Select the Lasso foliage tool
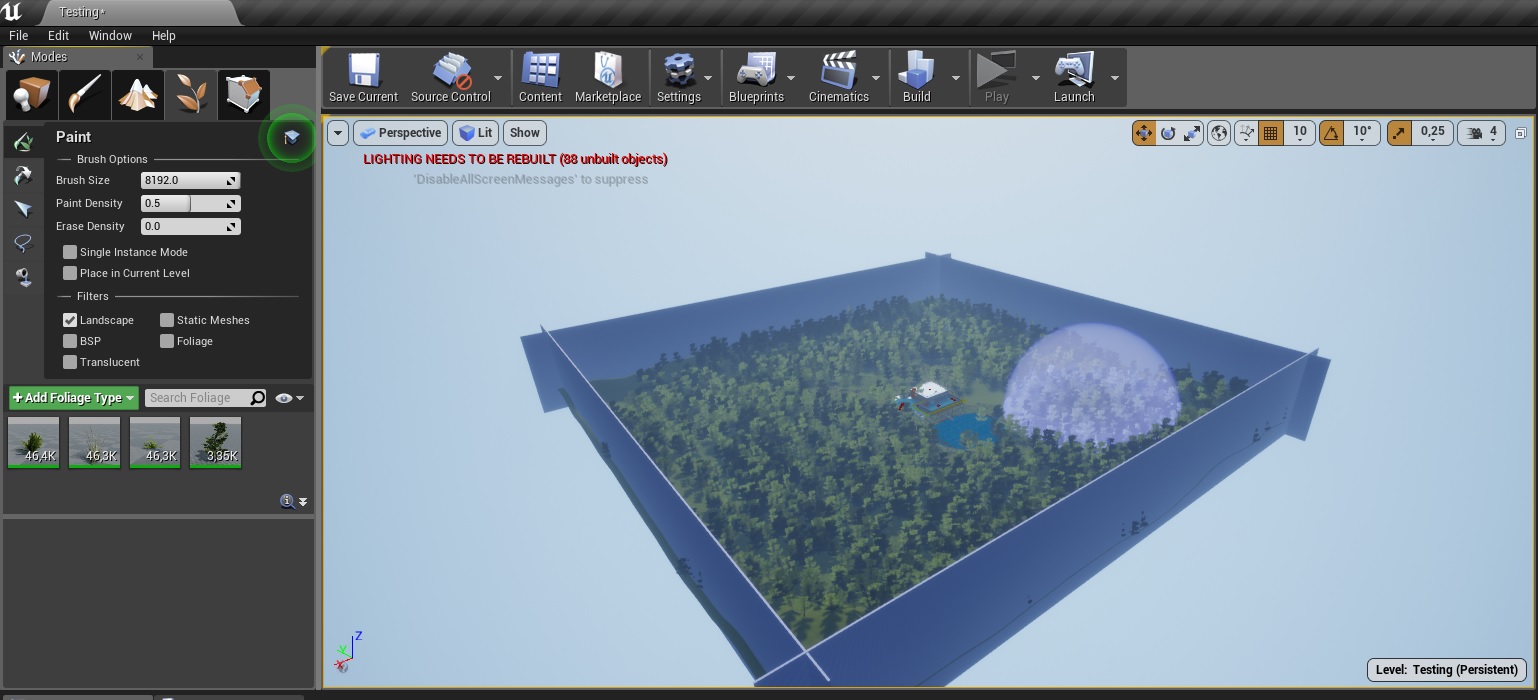 [x=23, y=243]
